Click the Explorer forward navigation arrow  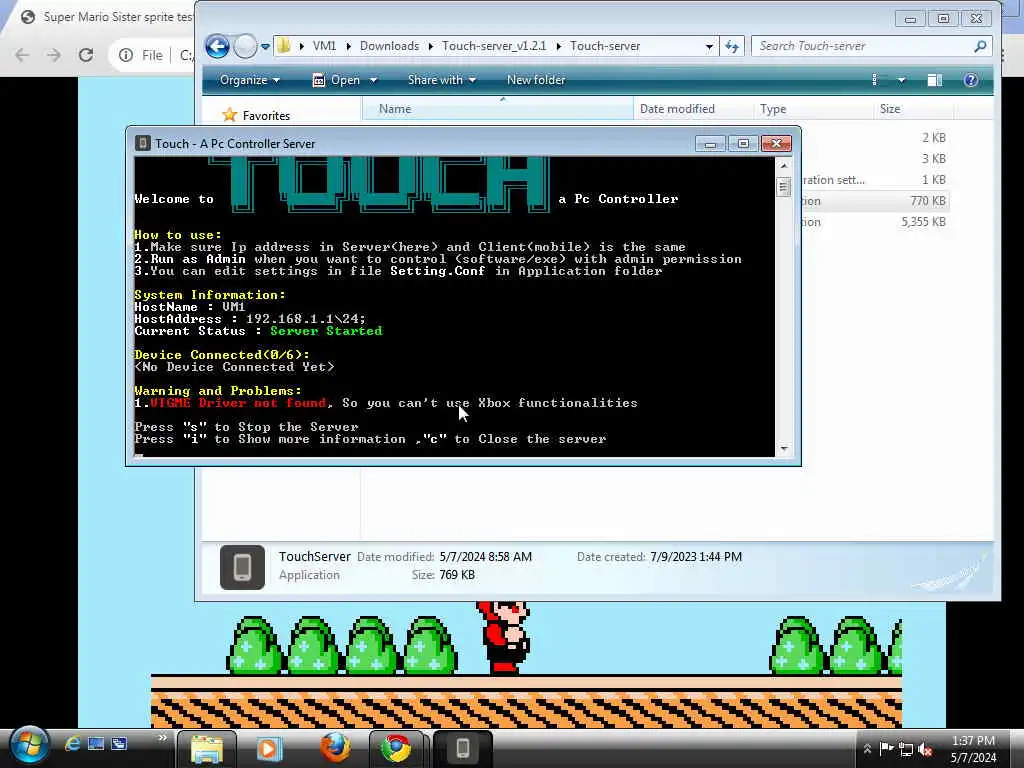pos(246,46)
